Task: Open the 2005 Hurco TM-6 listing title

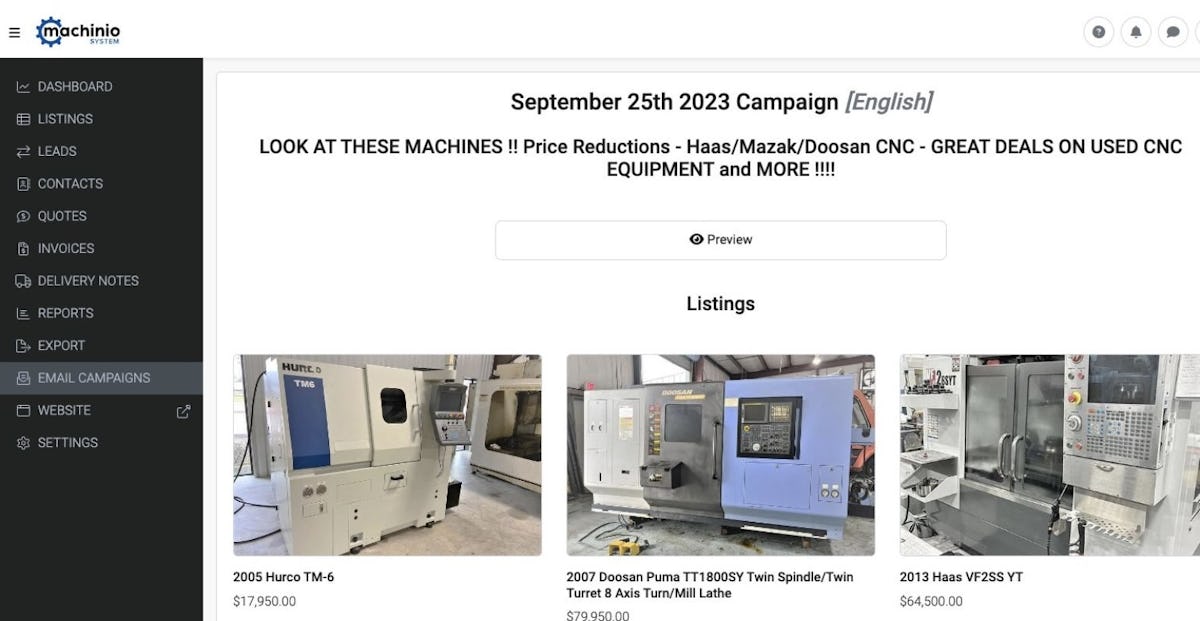Action: coord(283,577)
